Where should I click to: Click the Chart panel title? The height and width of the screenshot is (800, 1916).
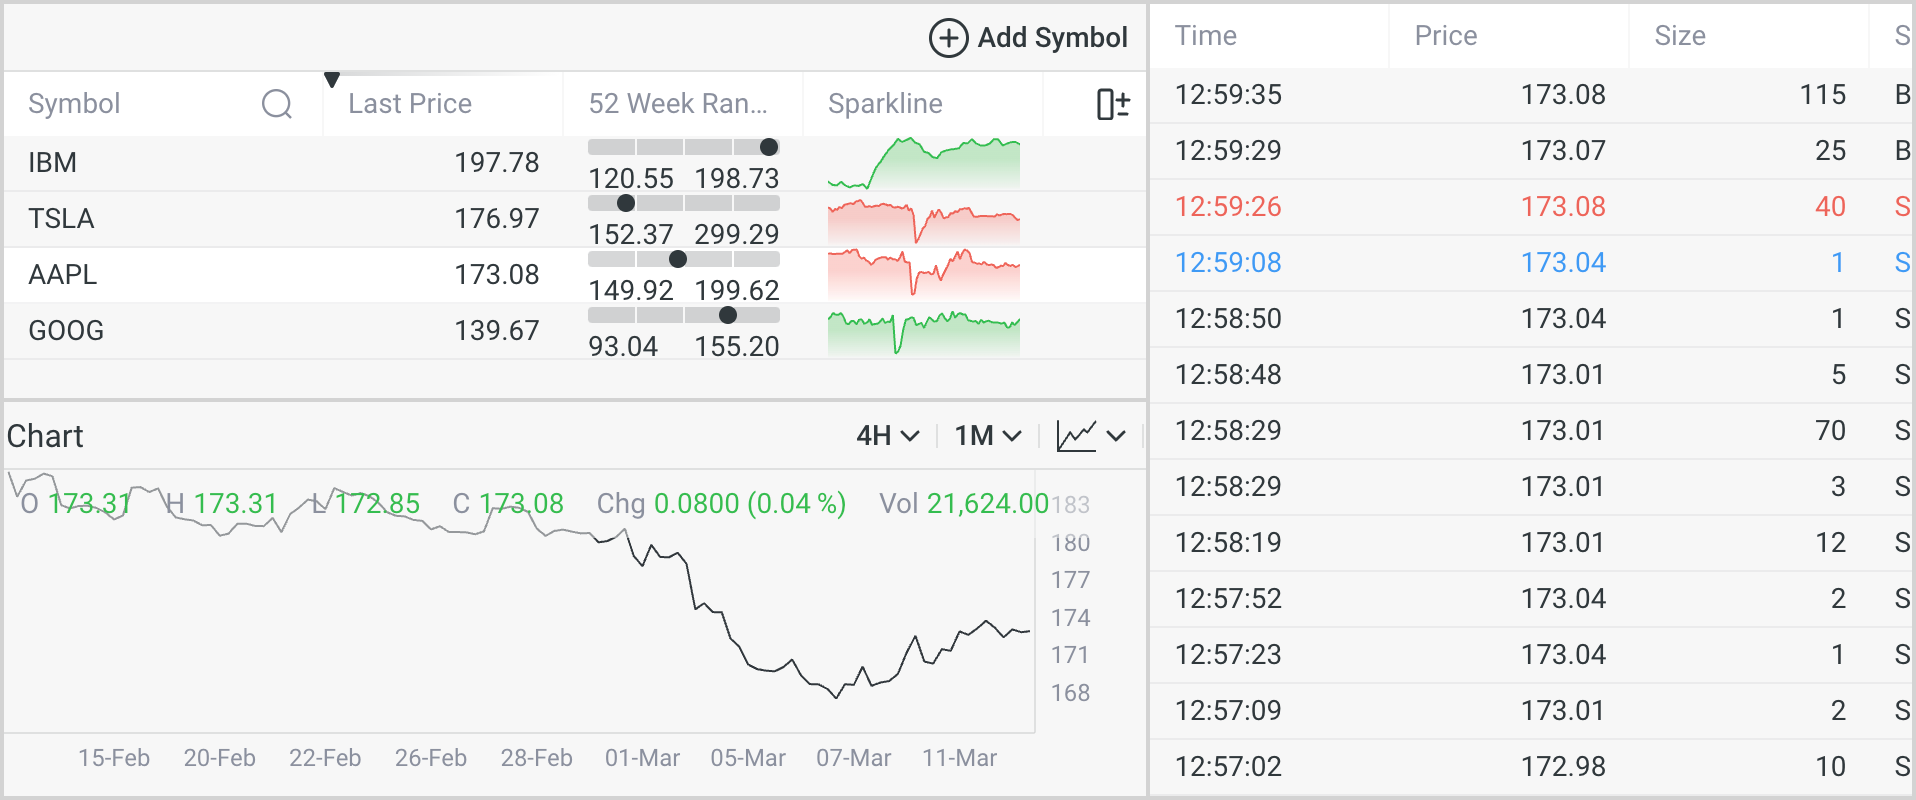tap(45, 436)
